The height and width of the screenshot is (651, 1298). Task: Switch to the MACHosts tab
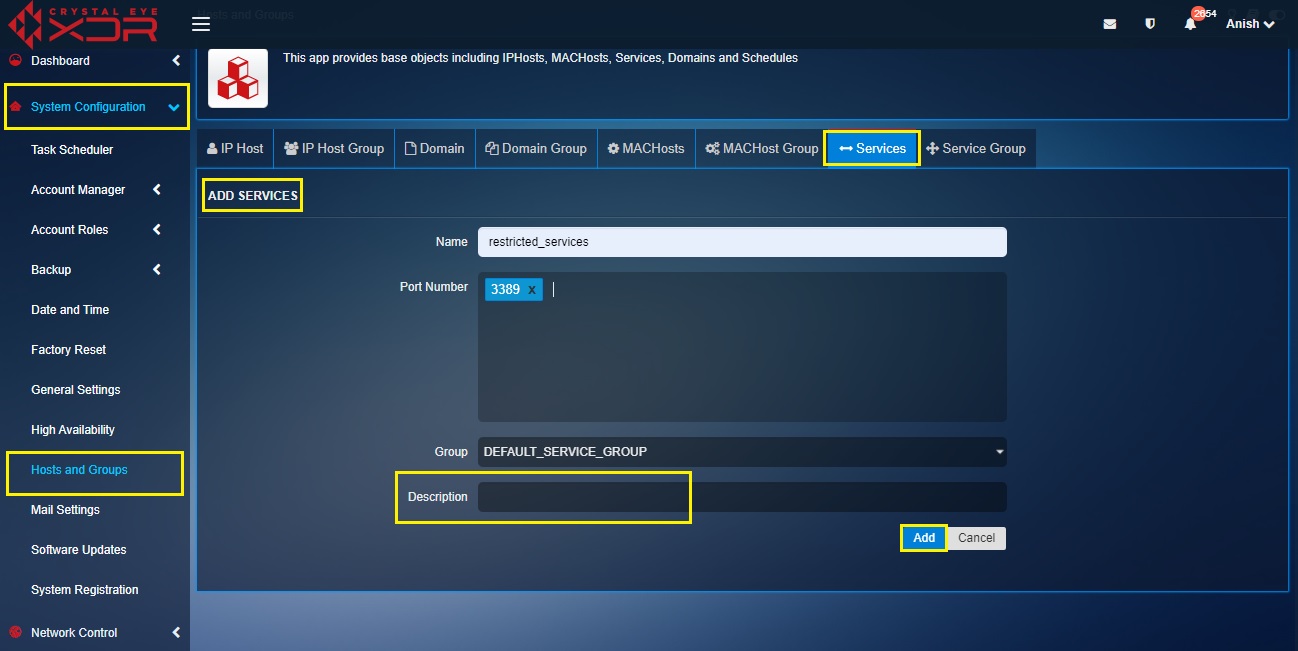[646, 148]
